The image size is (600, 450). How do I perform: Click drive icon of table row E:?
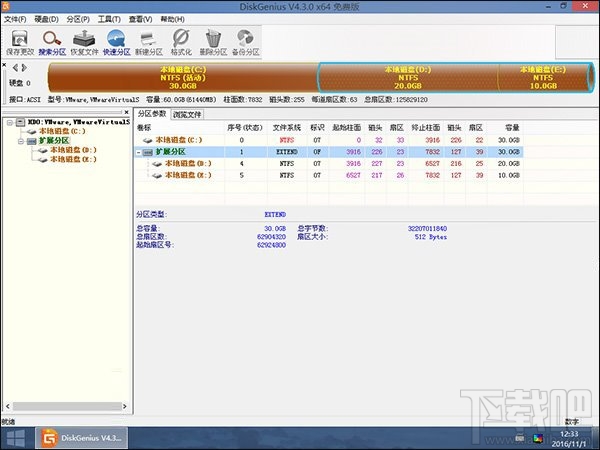pyautogui.click(x=157, y=176)
